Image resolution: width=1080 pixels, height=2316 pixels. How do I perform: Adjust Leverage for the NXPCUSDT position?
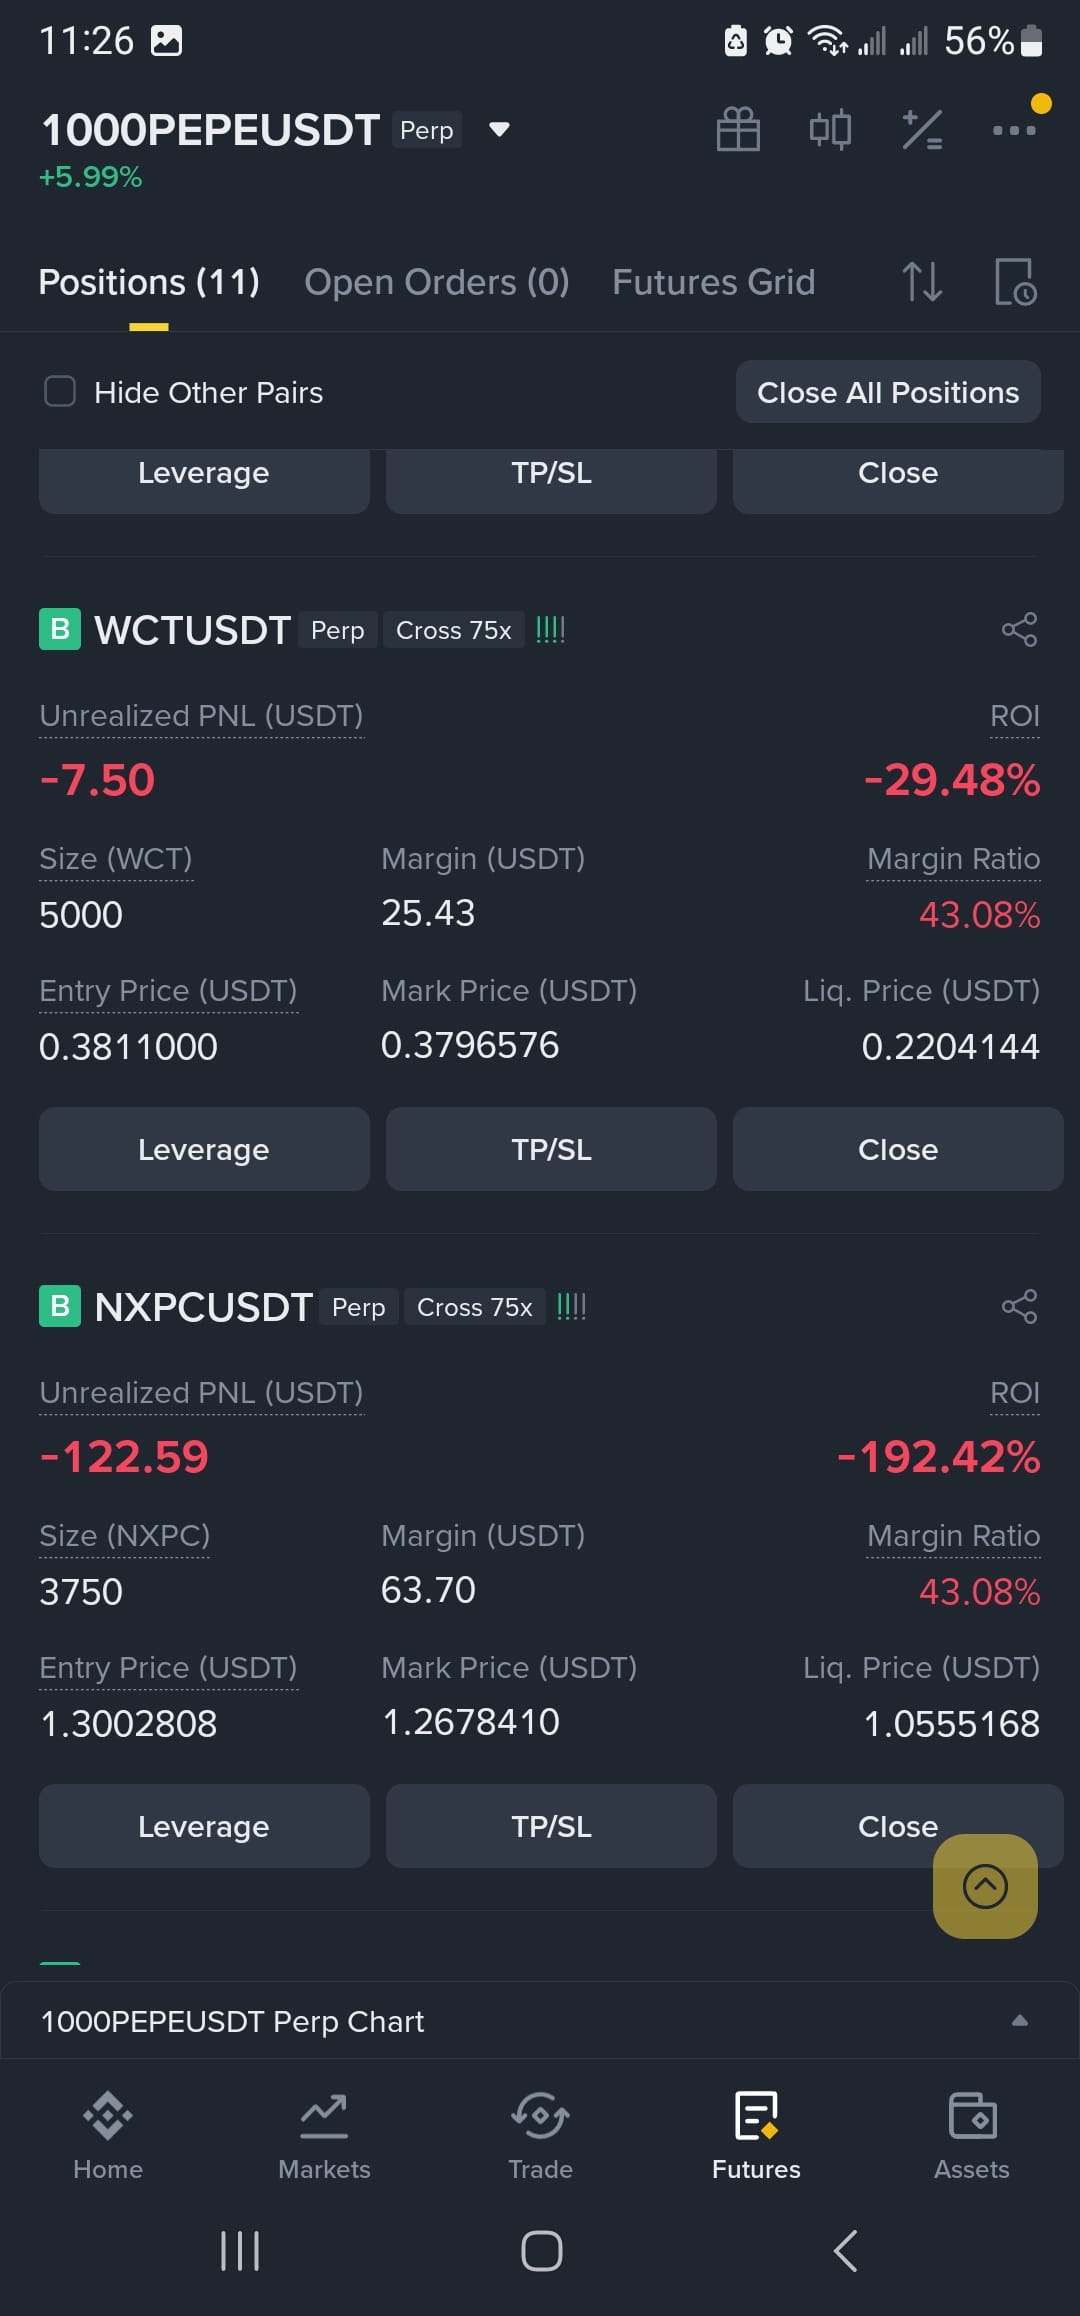tap(204, 1826)
